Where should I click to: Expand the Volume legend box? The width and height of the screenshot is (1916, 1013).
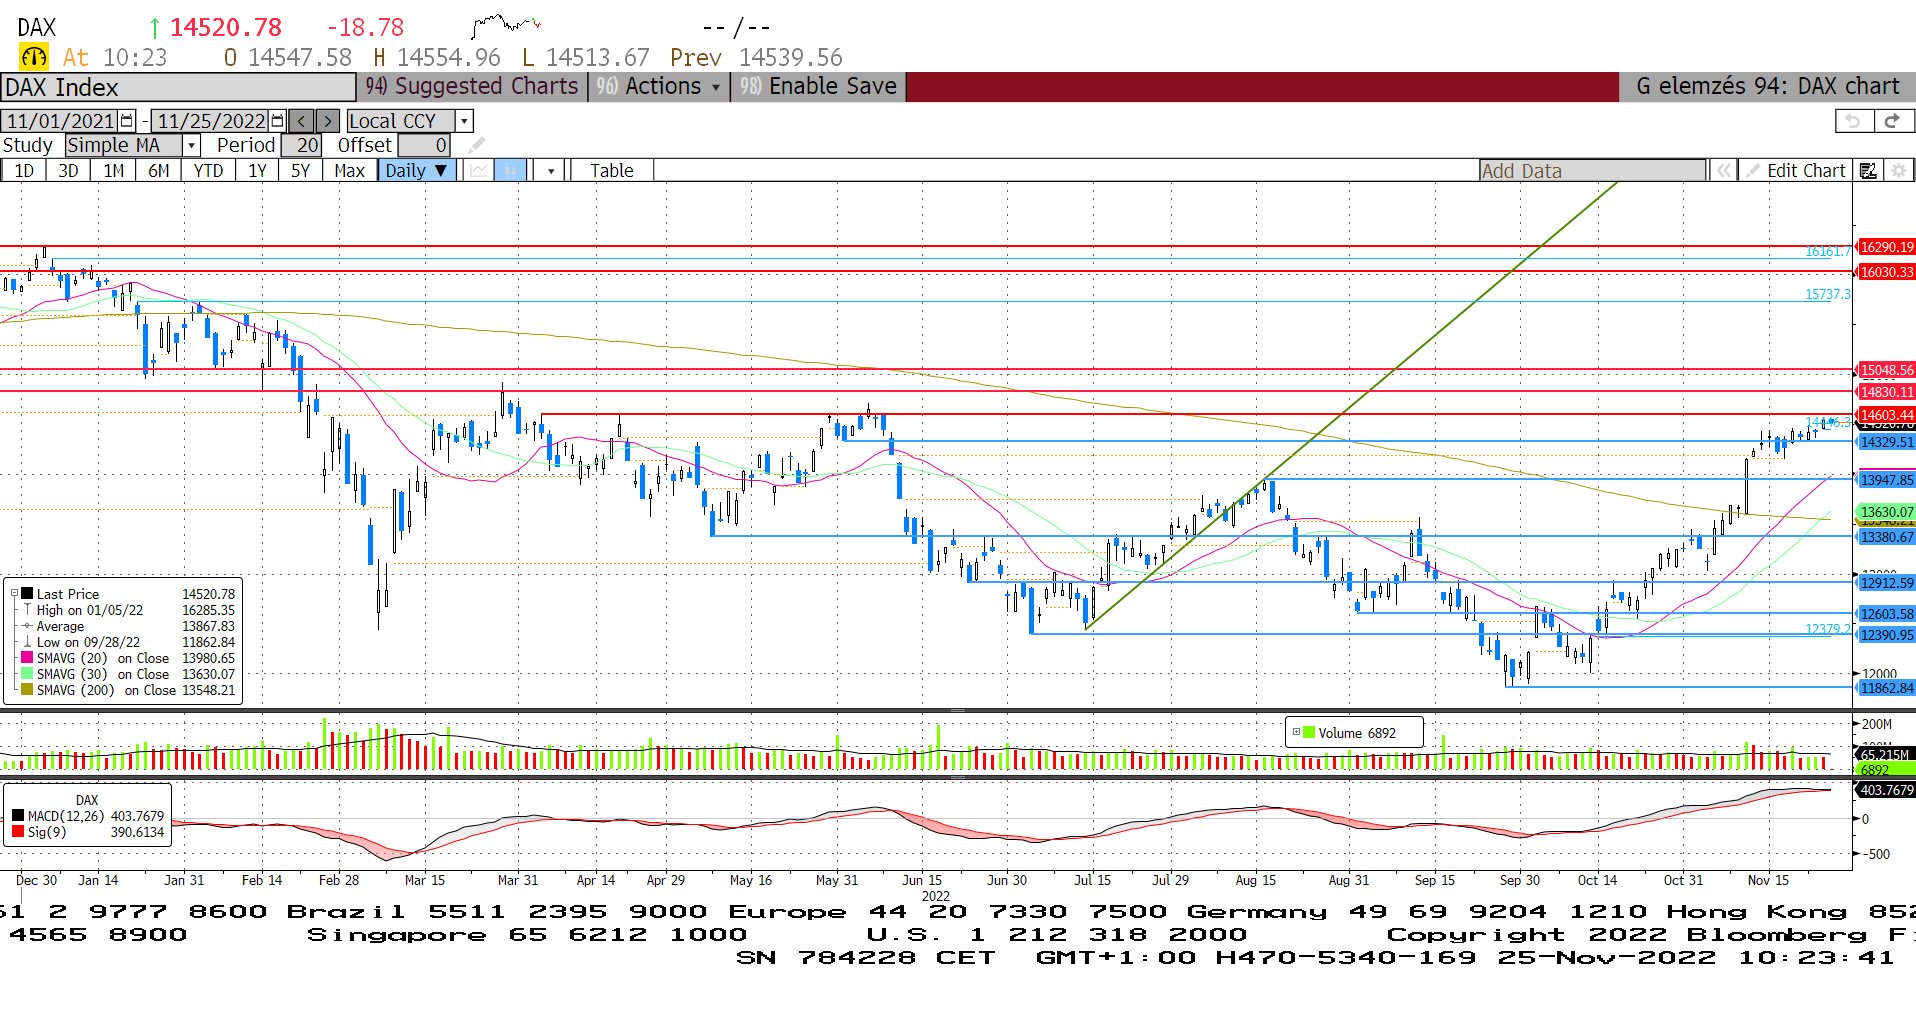1296,733
